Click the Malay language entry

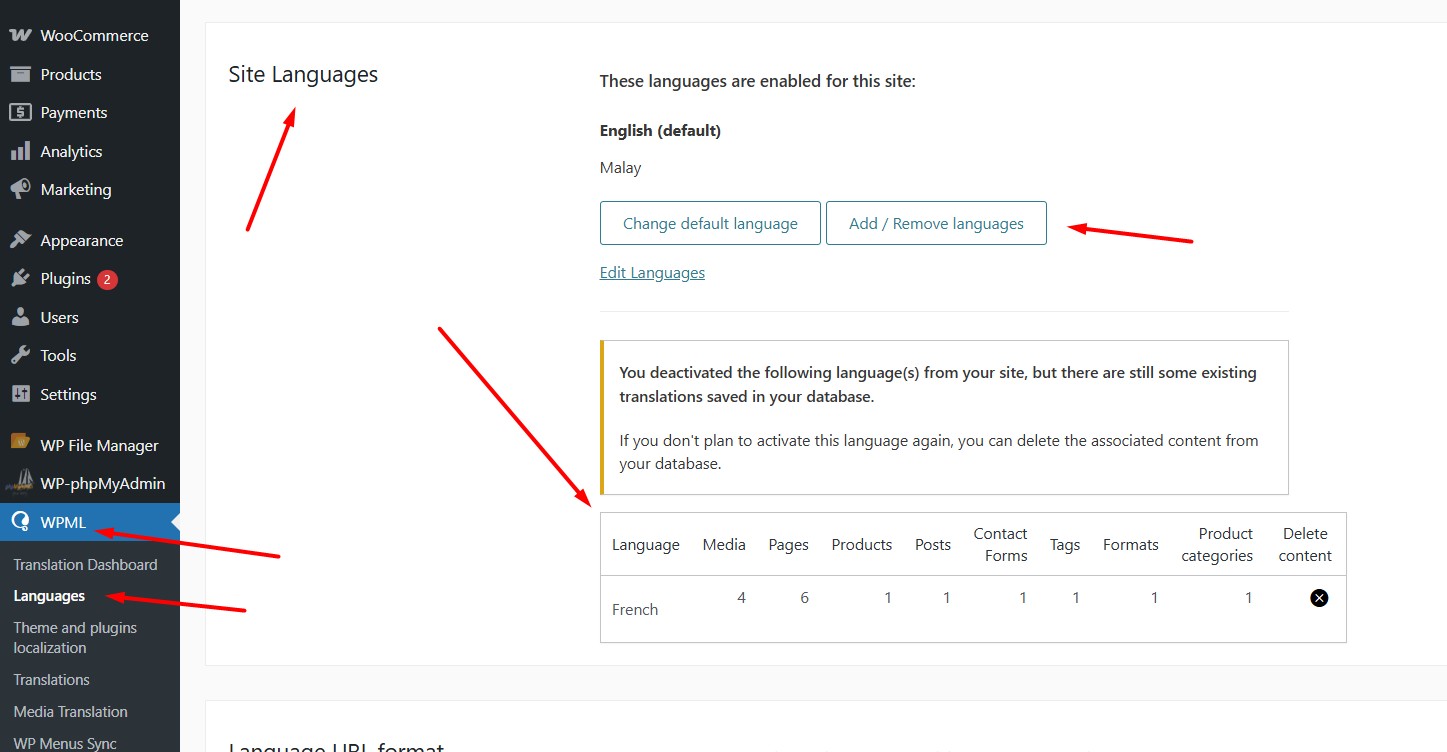click(620, 168)
